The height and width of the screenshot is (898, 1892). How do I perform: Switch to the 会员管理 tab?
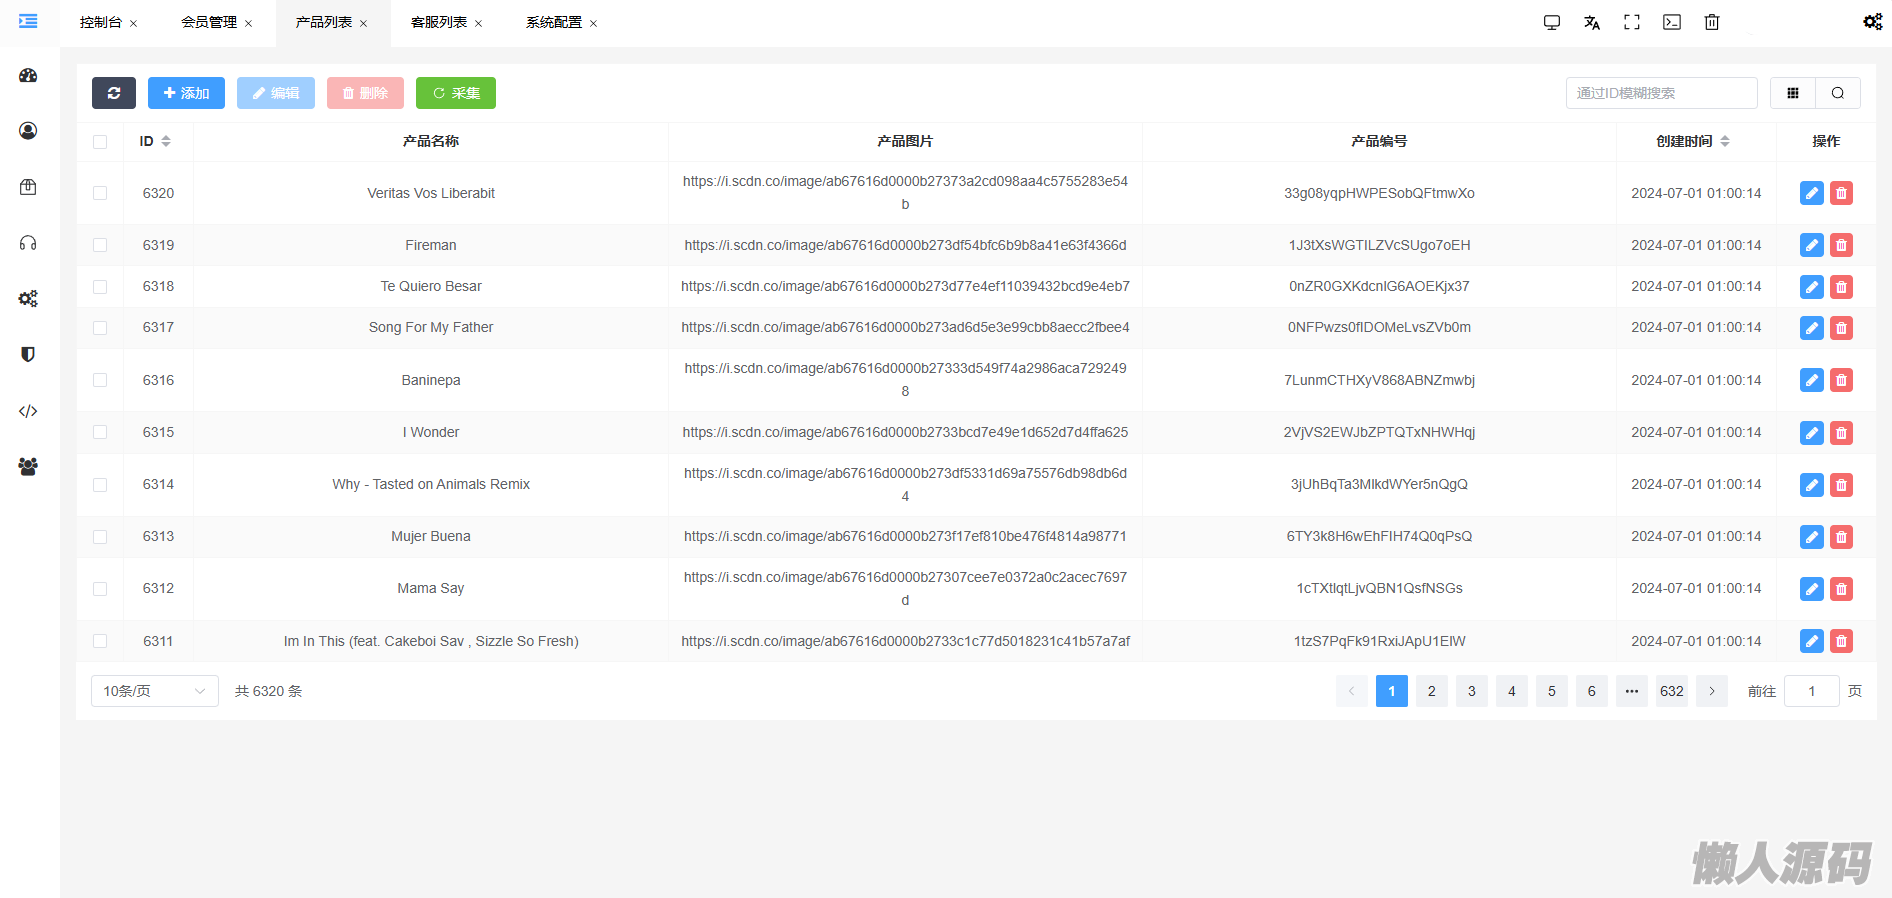click(209, 22)
